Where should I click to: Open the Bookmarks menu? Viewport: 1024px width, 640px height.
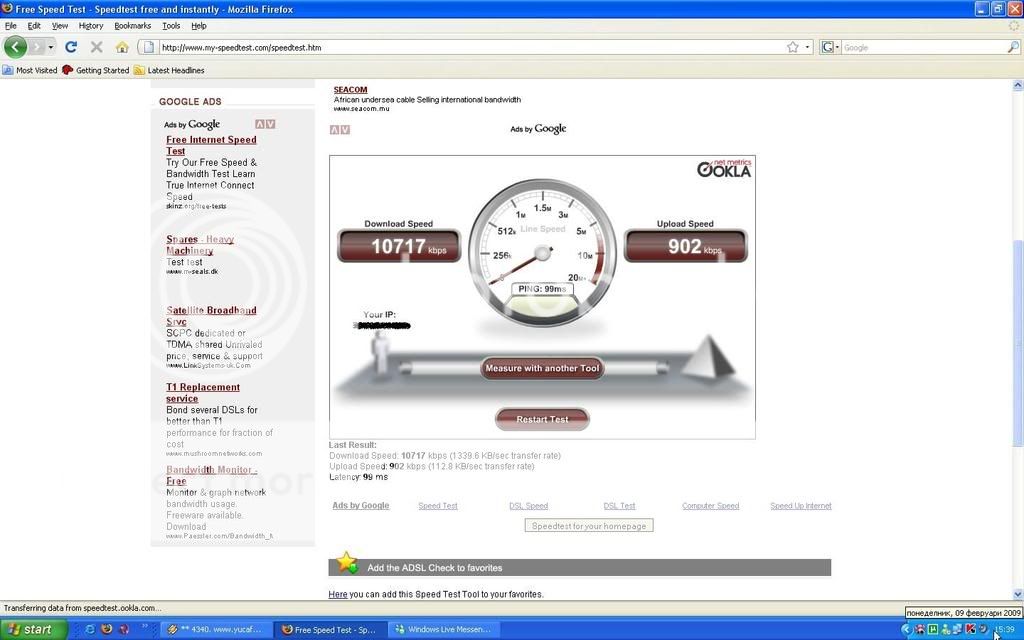click(x=131, y=25)
